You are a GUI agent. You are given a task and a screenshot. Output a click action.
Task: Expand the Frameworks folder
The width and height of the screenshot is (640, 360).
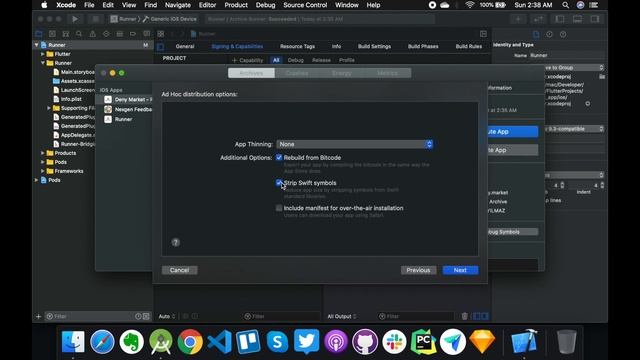[42, 171]
